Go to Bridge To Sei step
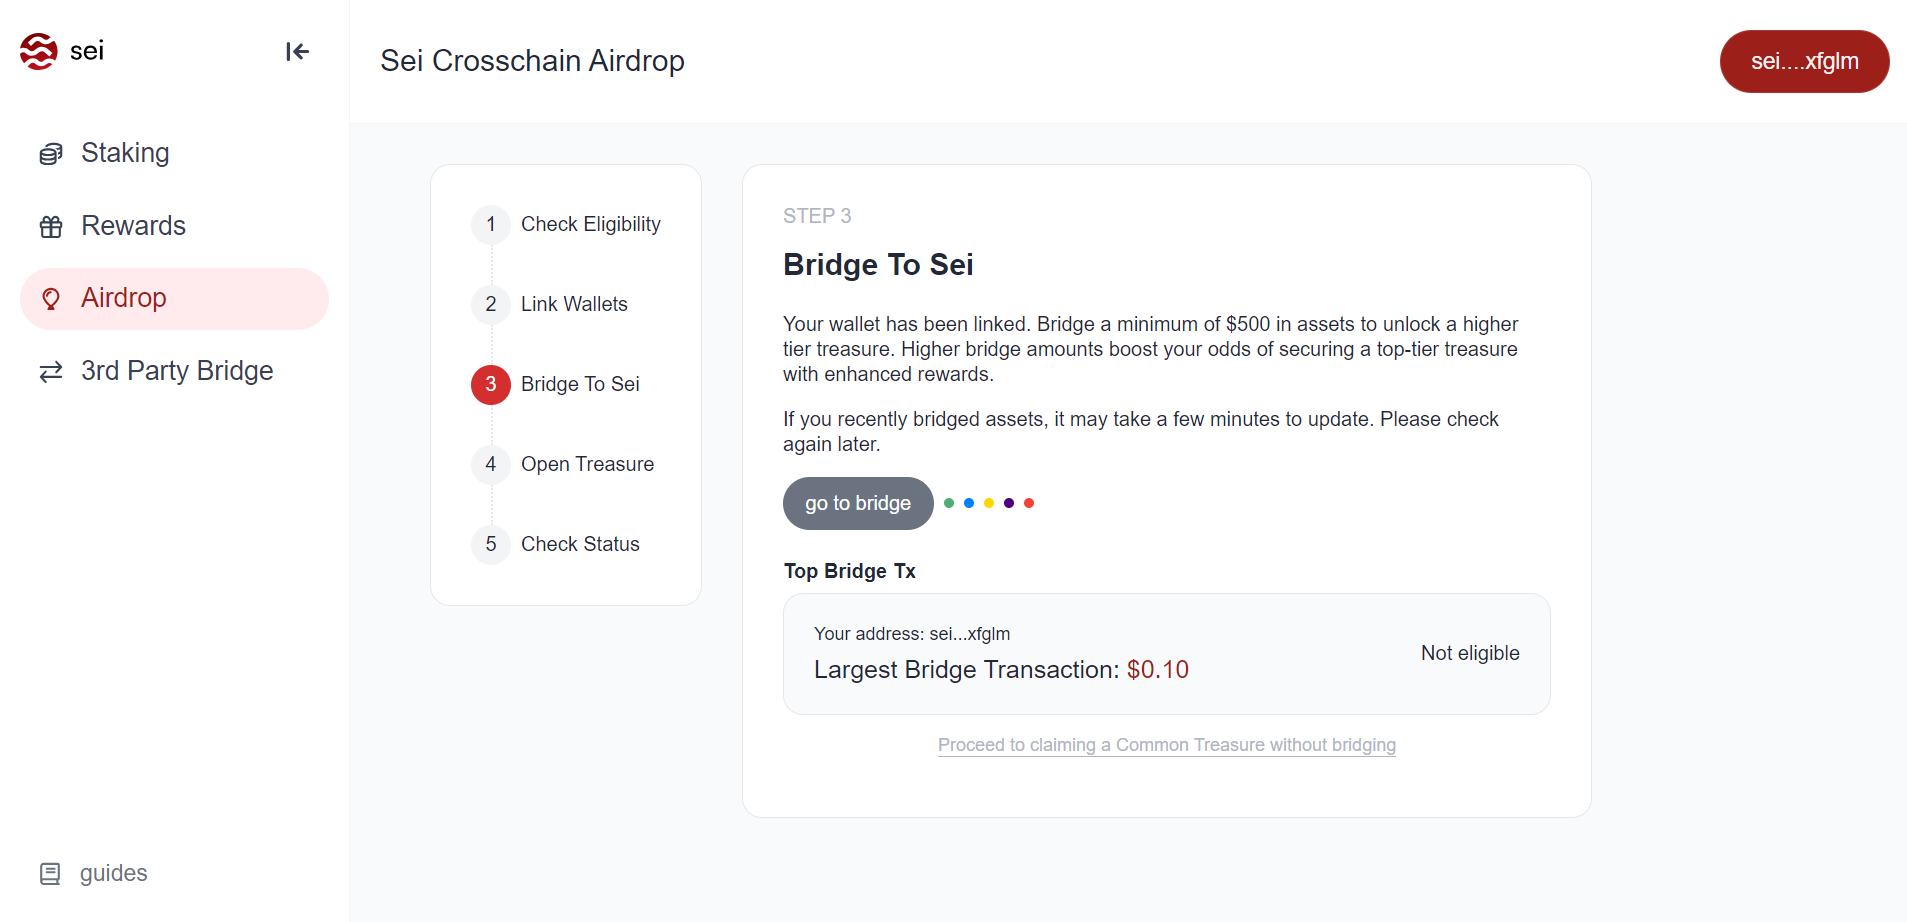This screenshot has height=922, width=1907. point(580,384)
